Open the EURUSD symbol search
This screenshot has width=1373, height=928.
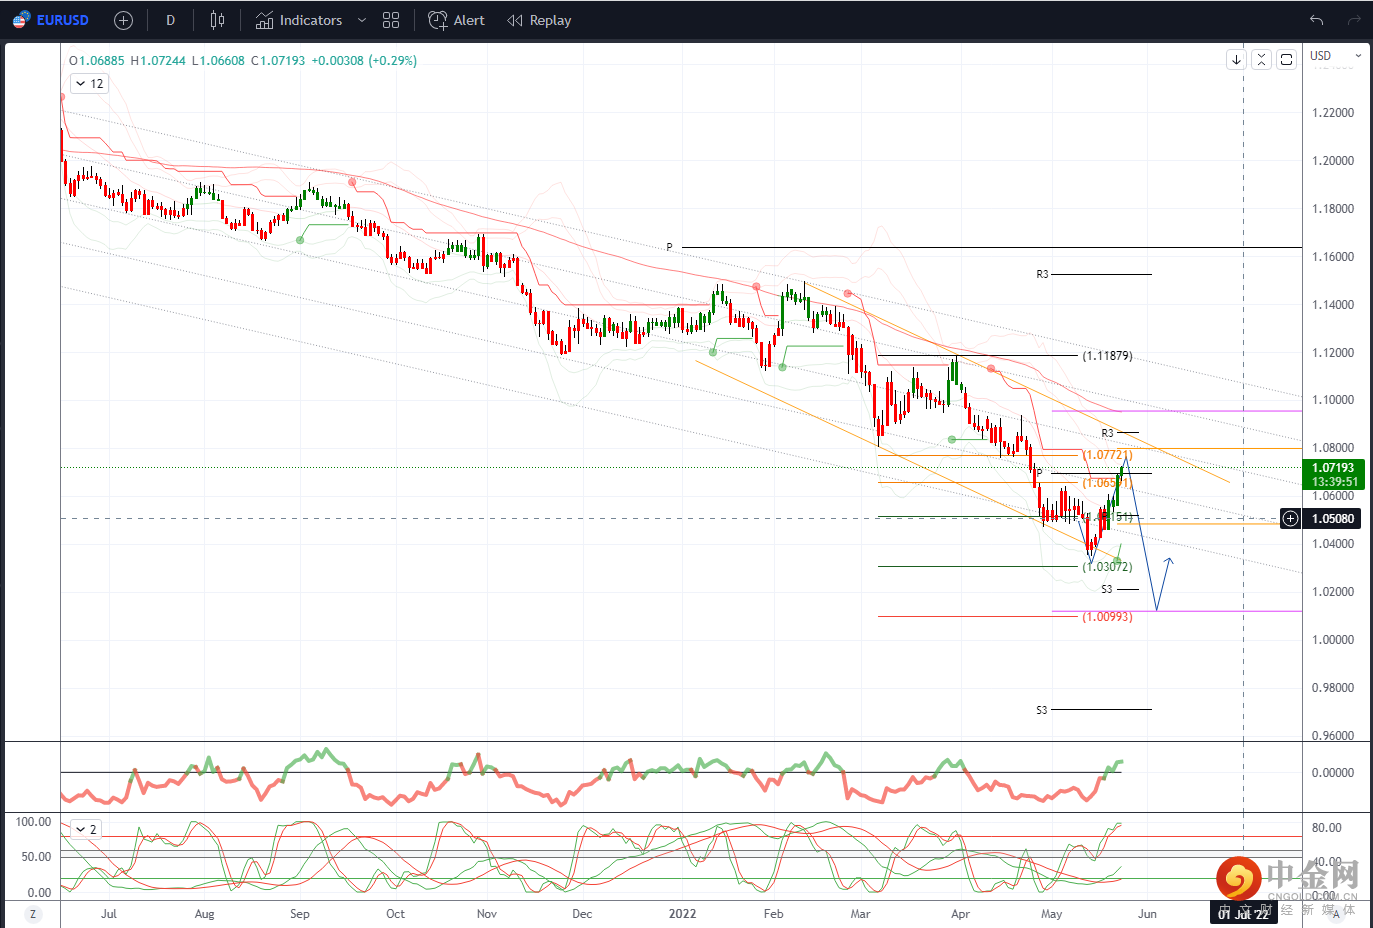(50, 20)
